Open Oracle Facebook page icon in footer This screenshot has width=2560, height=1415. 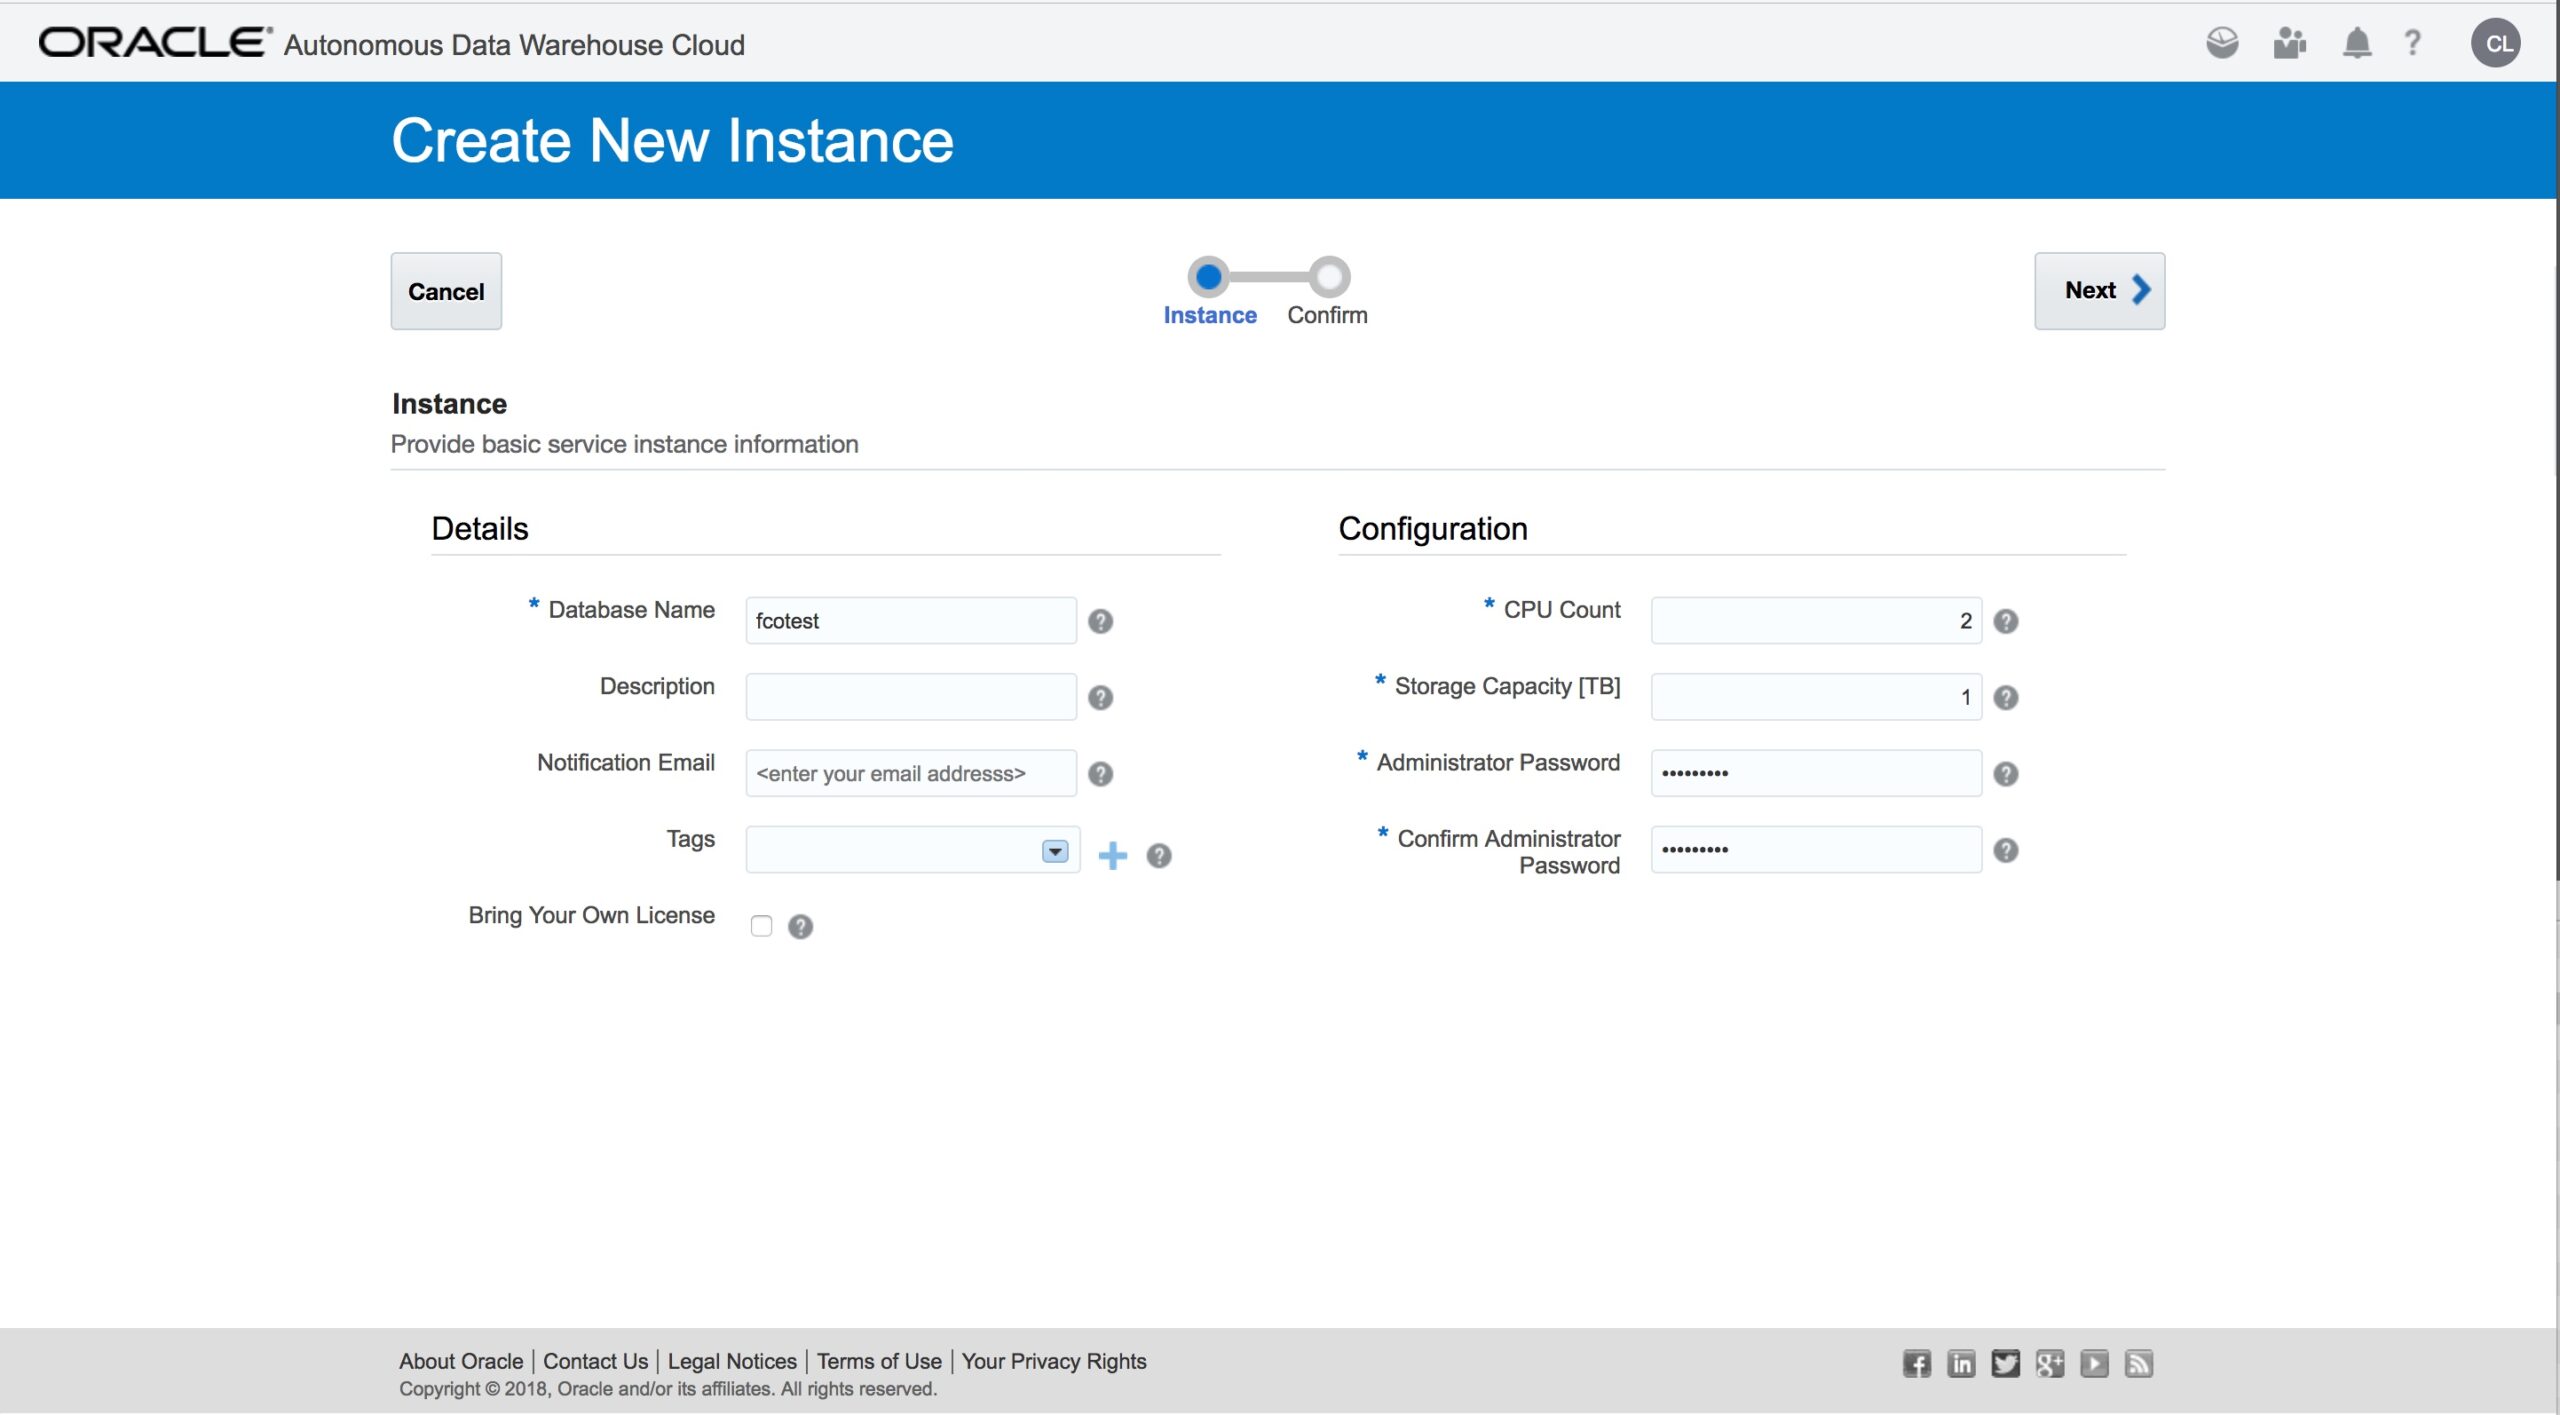coord(1916,1363)
